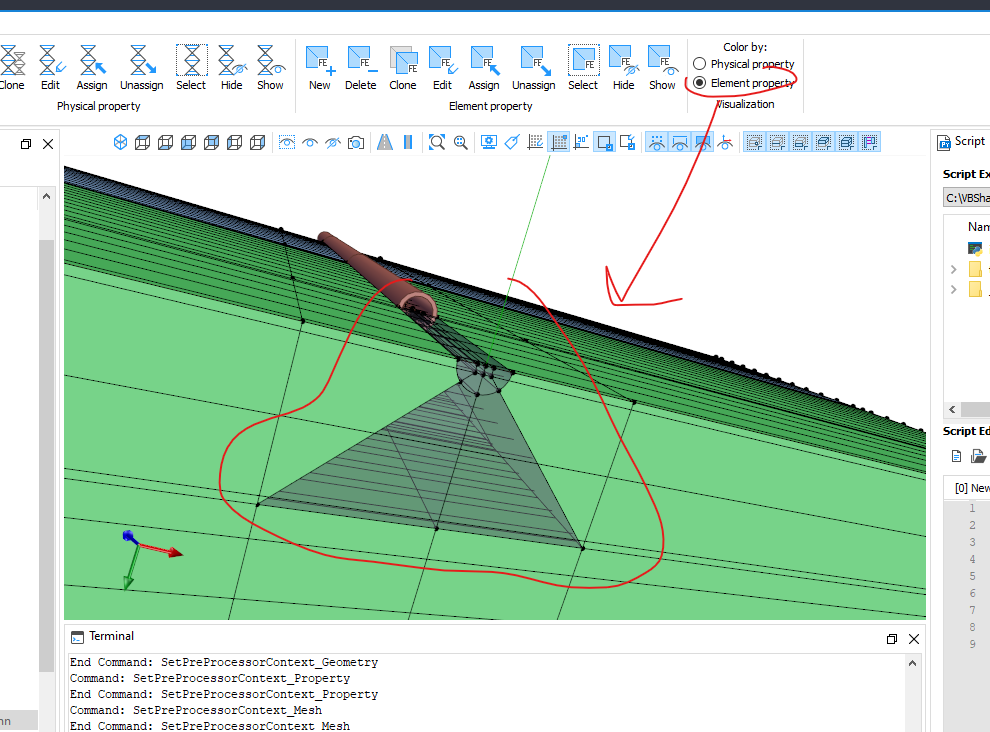The image size is (990, 732).
Task: Click the Script Explorer horizontal scroll left arrow
Action: click(x=952, y=409)
